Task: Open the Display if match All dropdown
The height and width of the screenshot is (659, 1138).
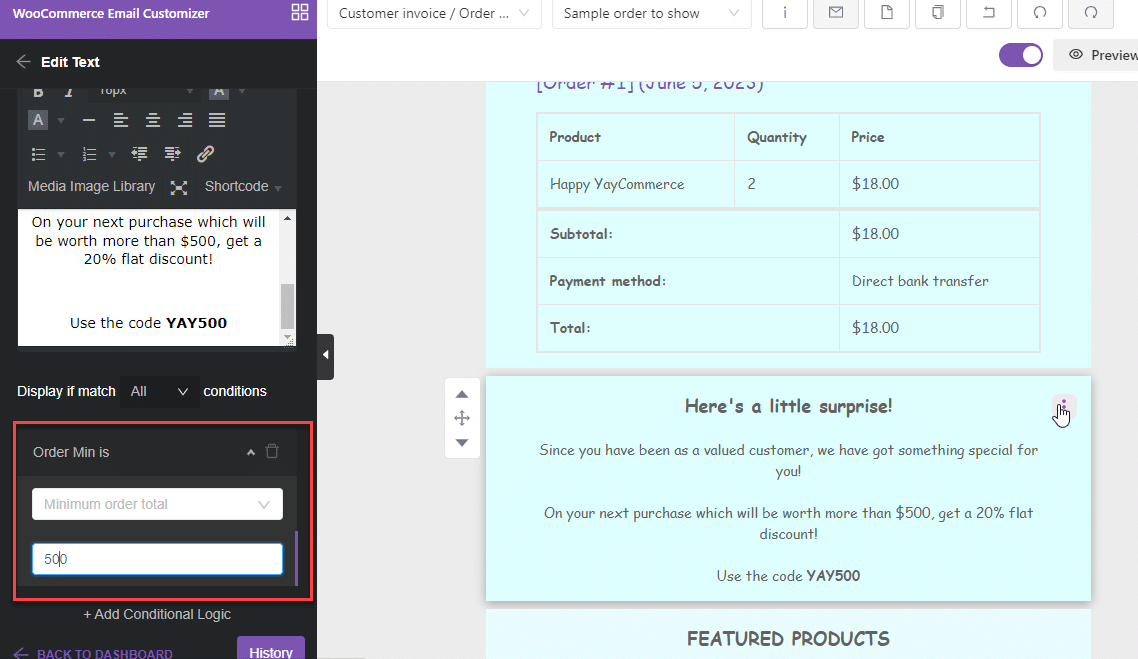Action: click(x=159, y=391)
